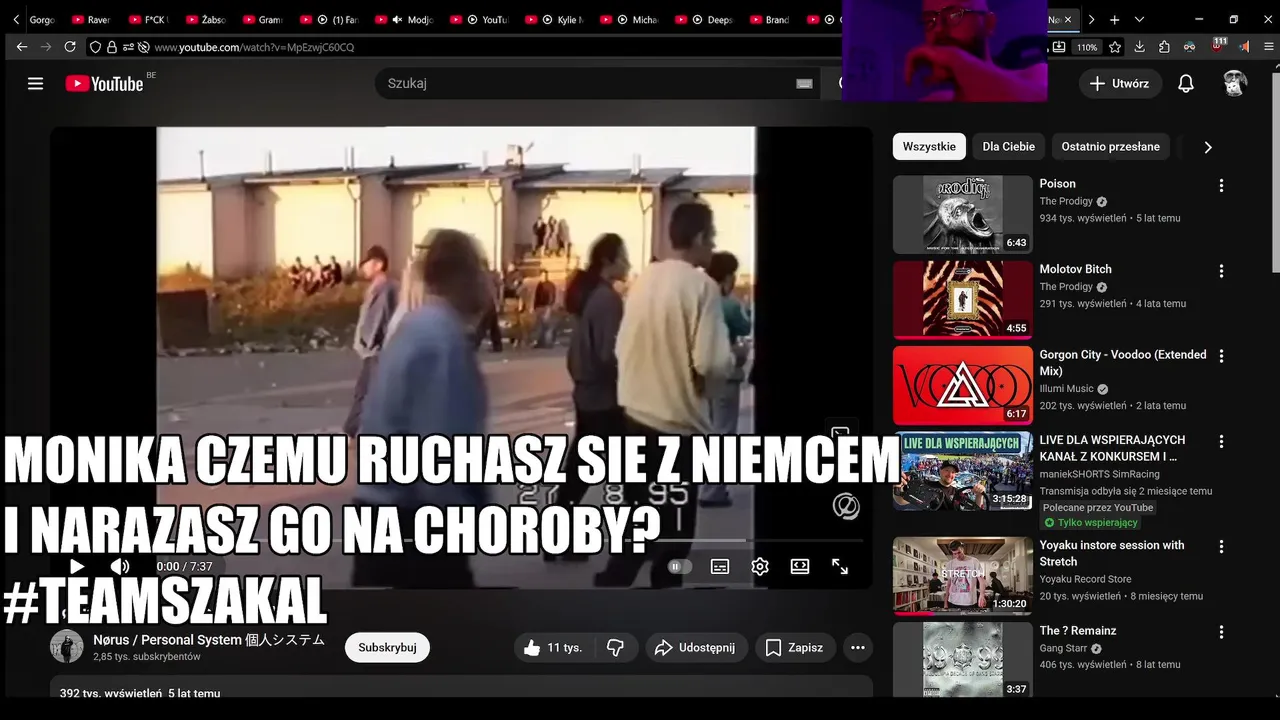
Task: Reload the current page
Action: click(x=70, y=47)
